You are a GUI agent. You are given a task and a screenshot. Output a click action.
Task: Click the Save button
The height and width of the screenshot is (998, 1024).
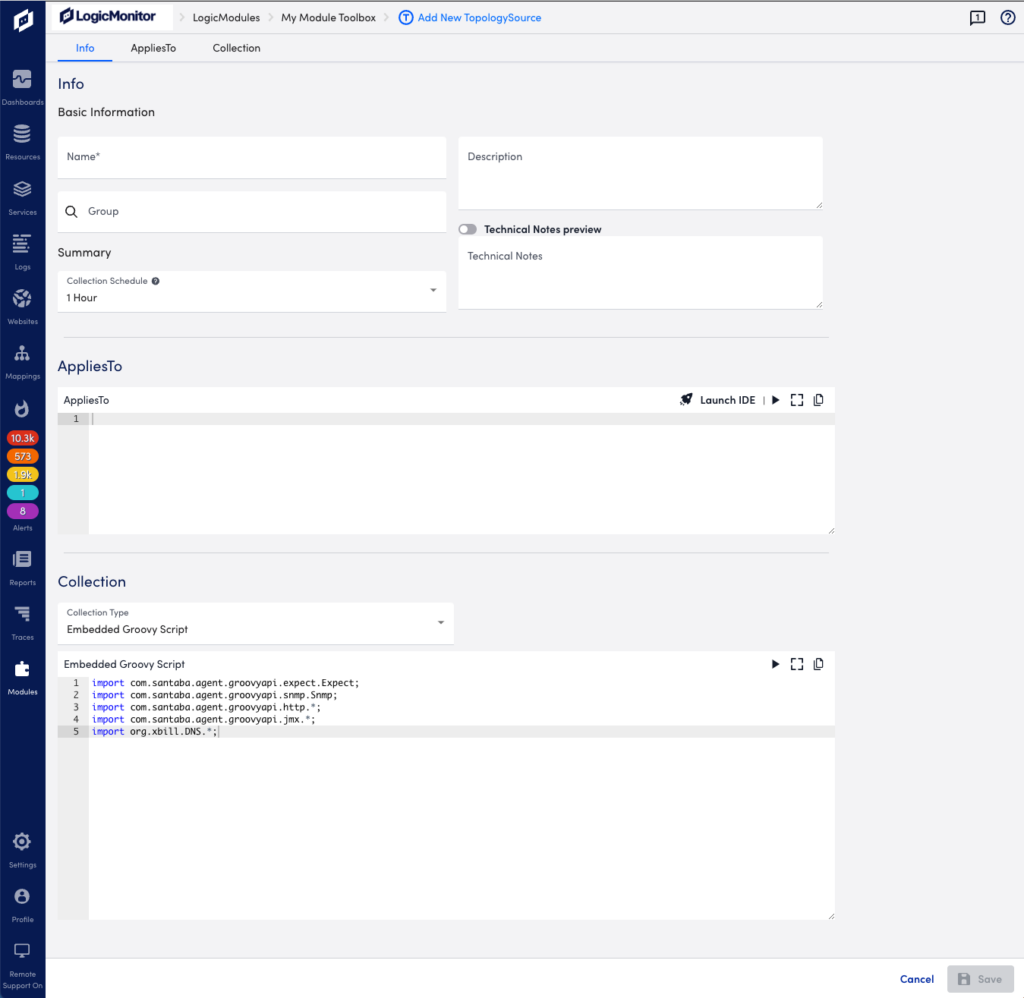980,979
